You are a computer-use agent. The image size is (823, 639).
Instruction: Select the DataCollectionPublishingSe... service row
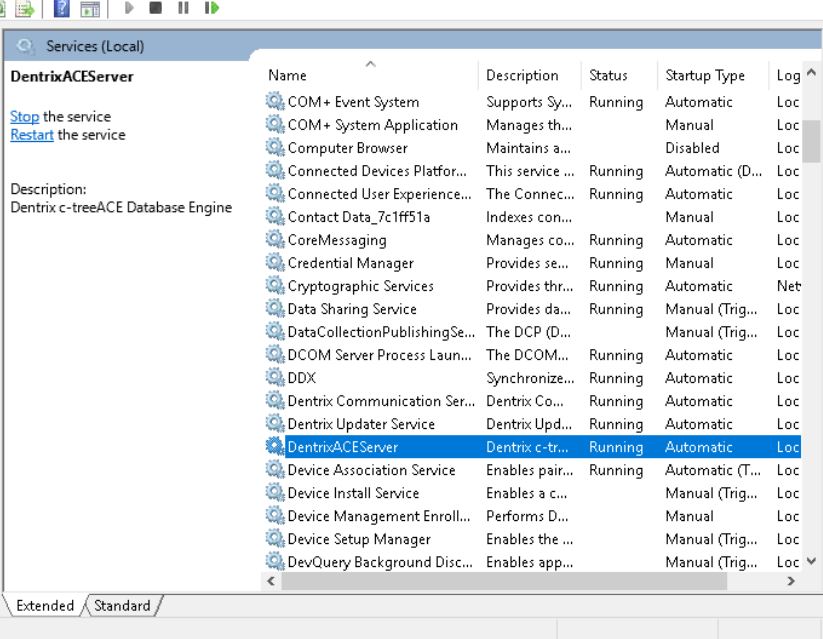click(533, 332)
